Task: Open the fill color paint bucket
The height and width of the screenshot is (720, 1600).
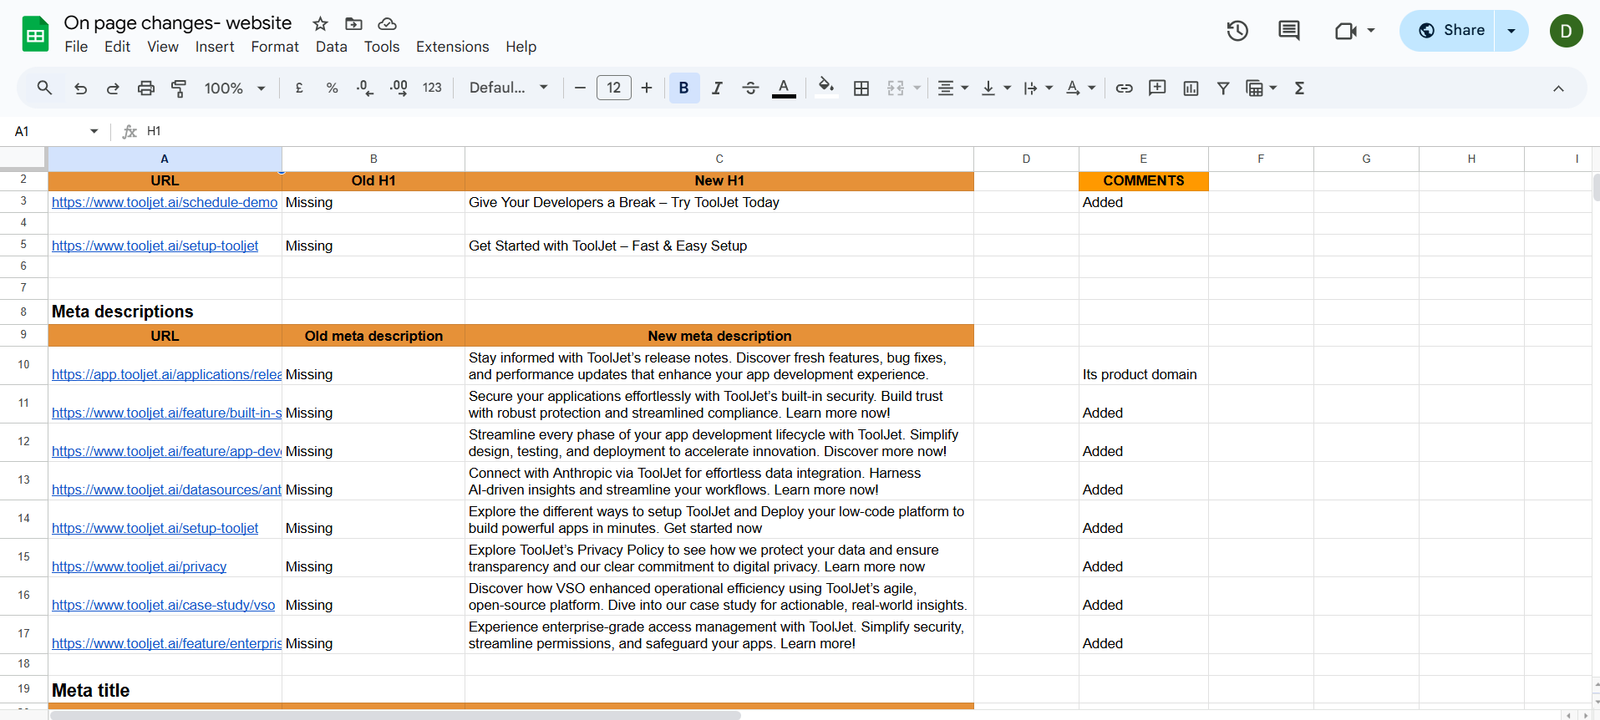Action: click(x=825, y=87)
